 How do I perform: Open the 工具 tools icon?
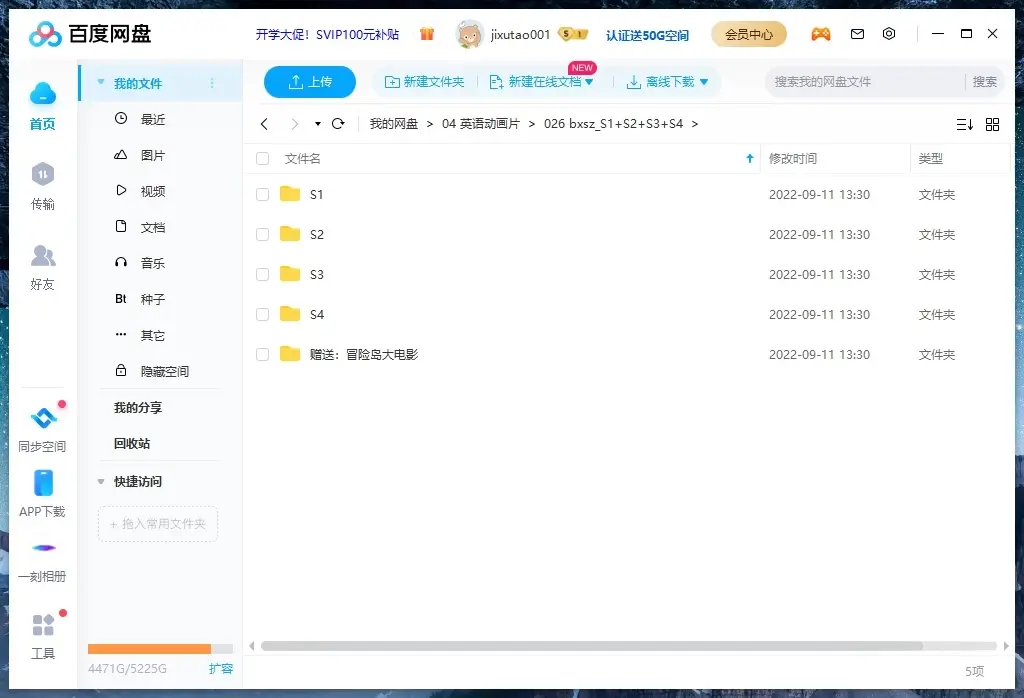[x=43, y=627]
